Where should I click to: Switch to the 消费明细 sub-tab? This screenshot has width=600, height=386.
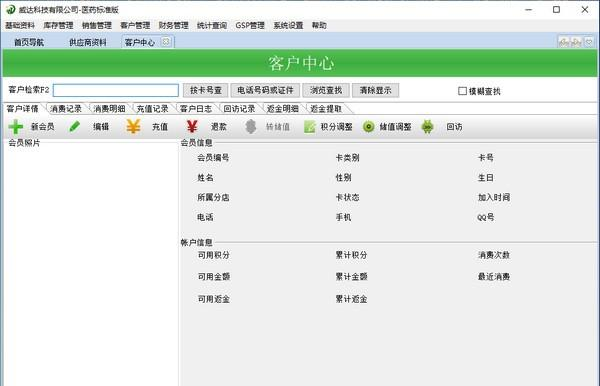tap(109, 109)
